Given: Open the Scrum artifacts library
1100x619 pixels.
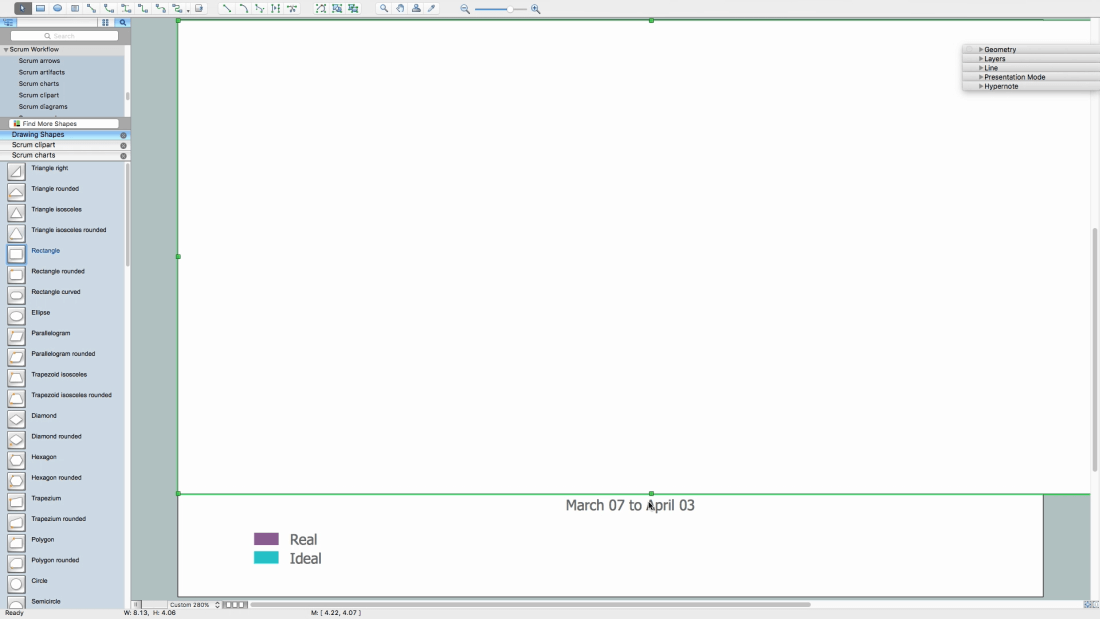Looking at the screenshot, I should 41,72.
